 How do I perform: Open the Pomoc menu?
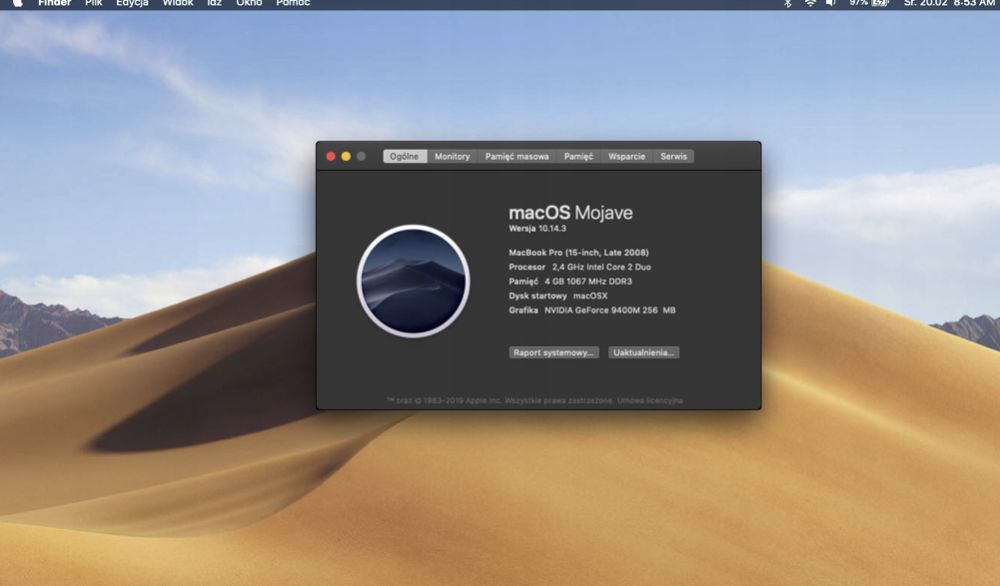293,3
